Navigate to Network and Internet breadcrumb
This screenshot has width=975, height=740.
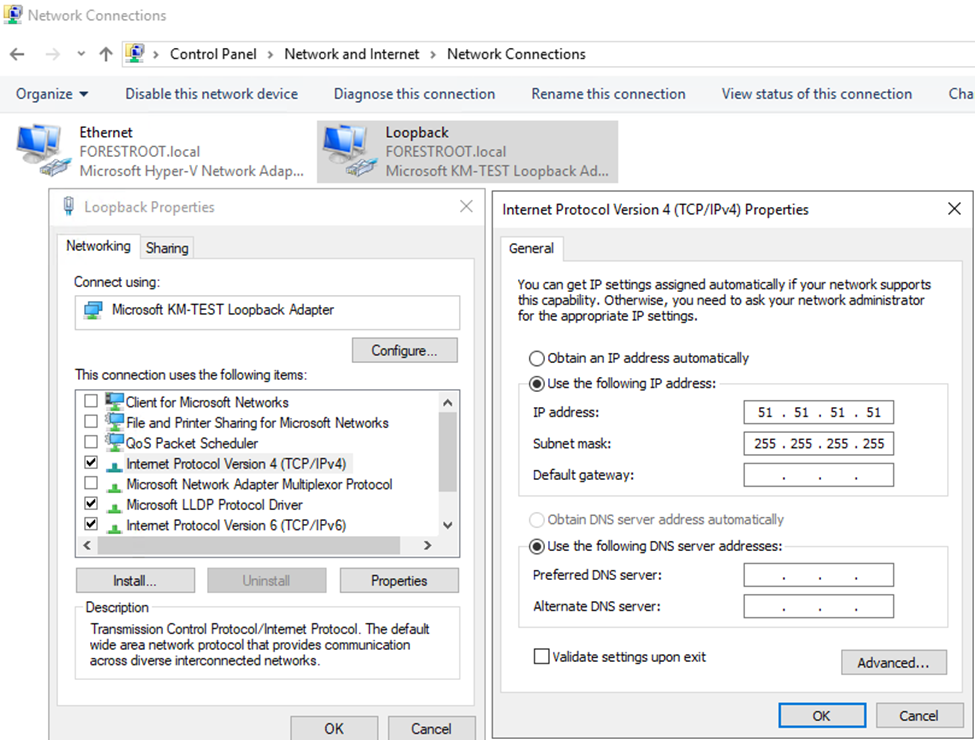352,54
